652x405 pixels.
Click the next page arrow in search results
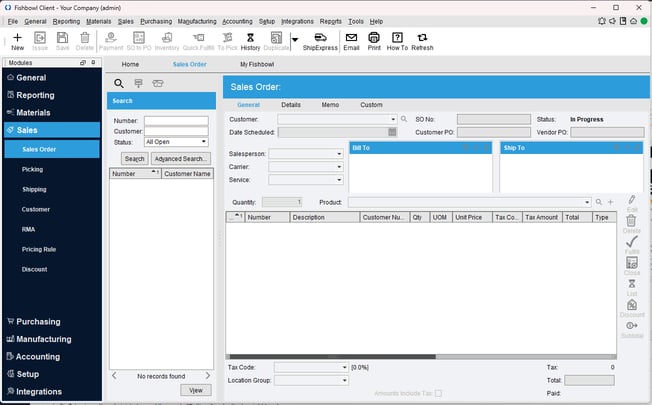point(207,376)
